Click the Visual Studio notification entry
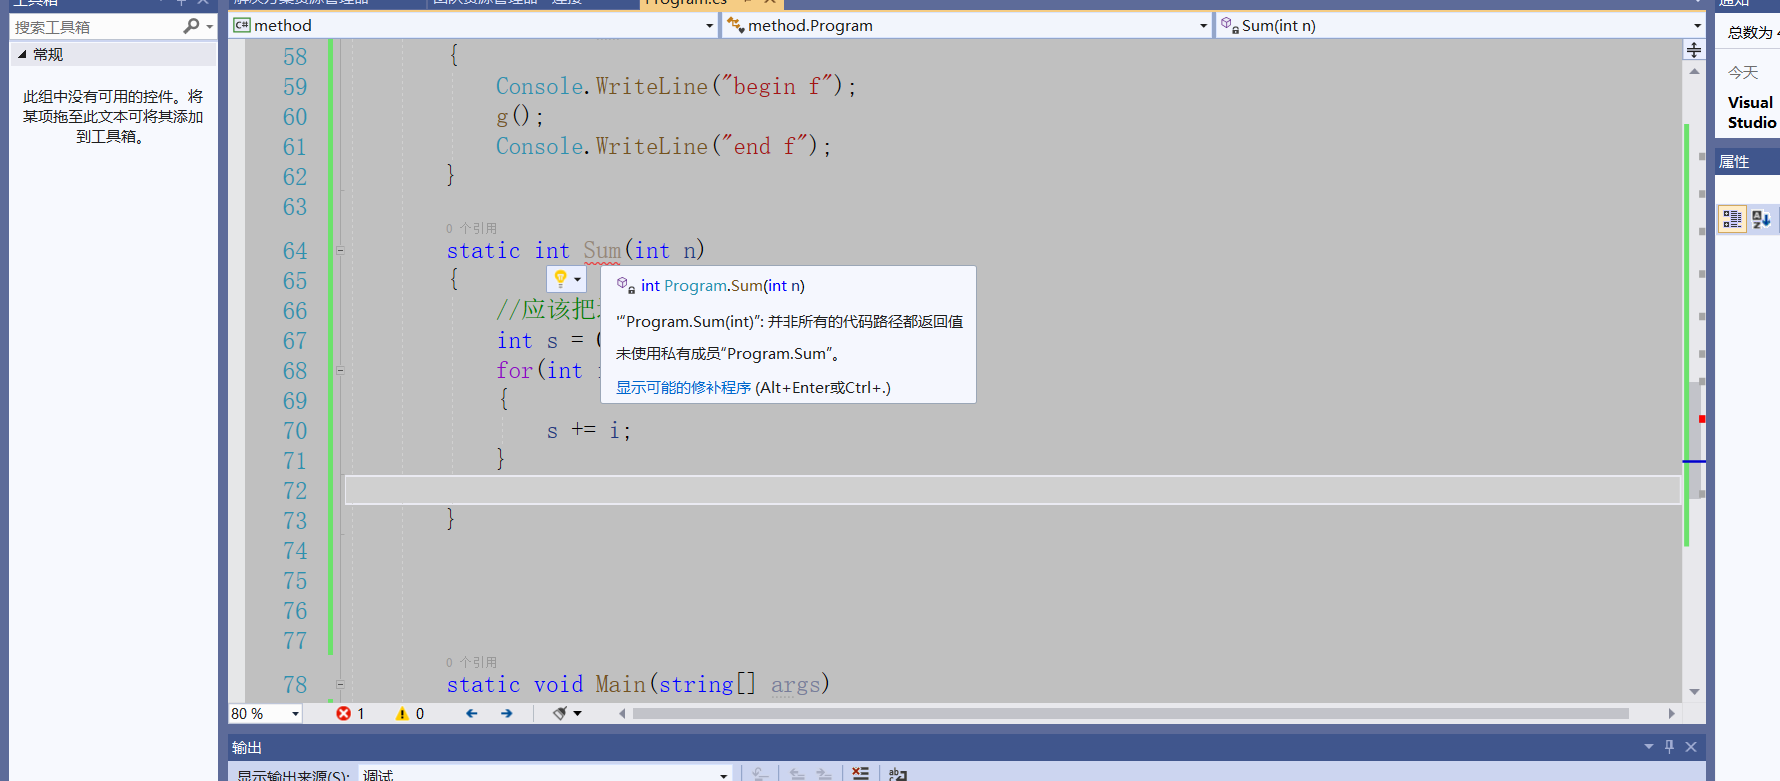 point(1752,112)
